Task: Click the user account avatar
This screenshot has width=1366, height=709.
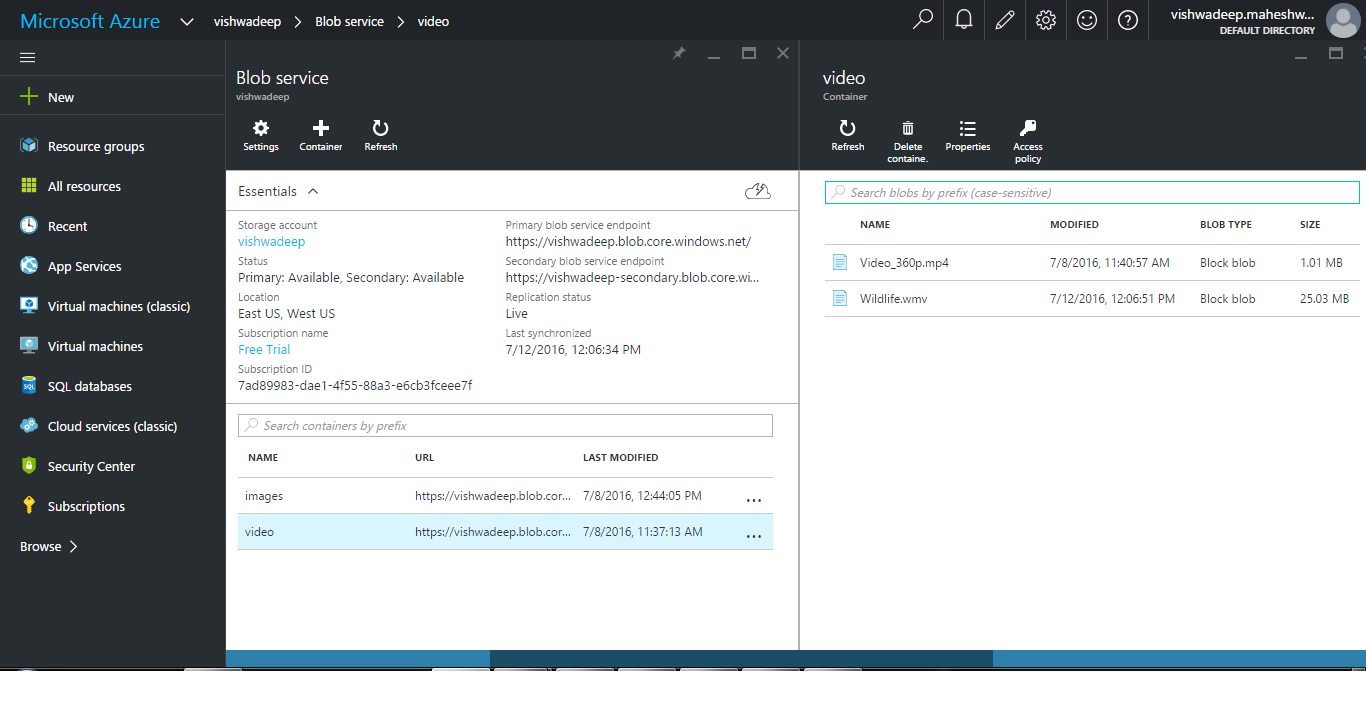Action: pyautogui.click(x=1342, y=20)
